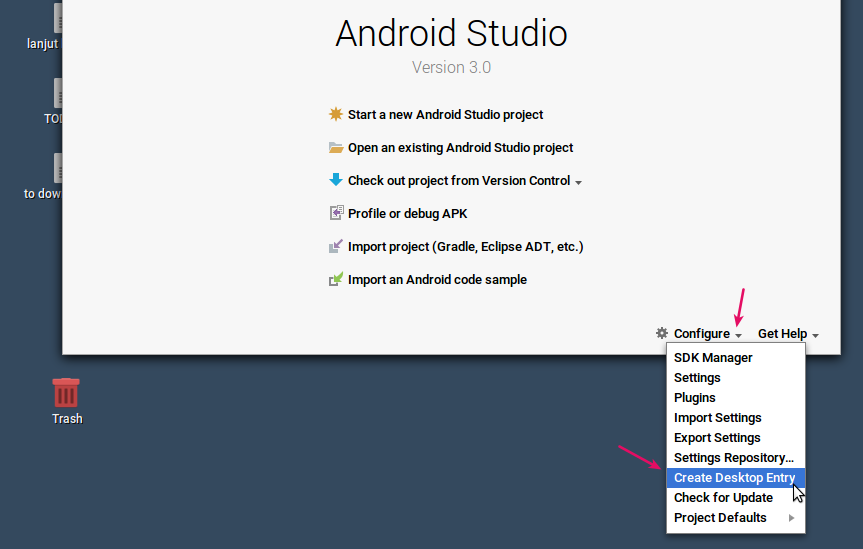The width and height of the screenshot is (863, 549).
Task: Click the folder icon for opening existing project
Action: point(336,148)
